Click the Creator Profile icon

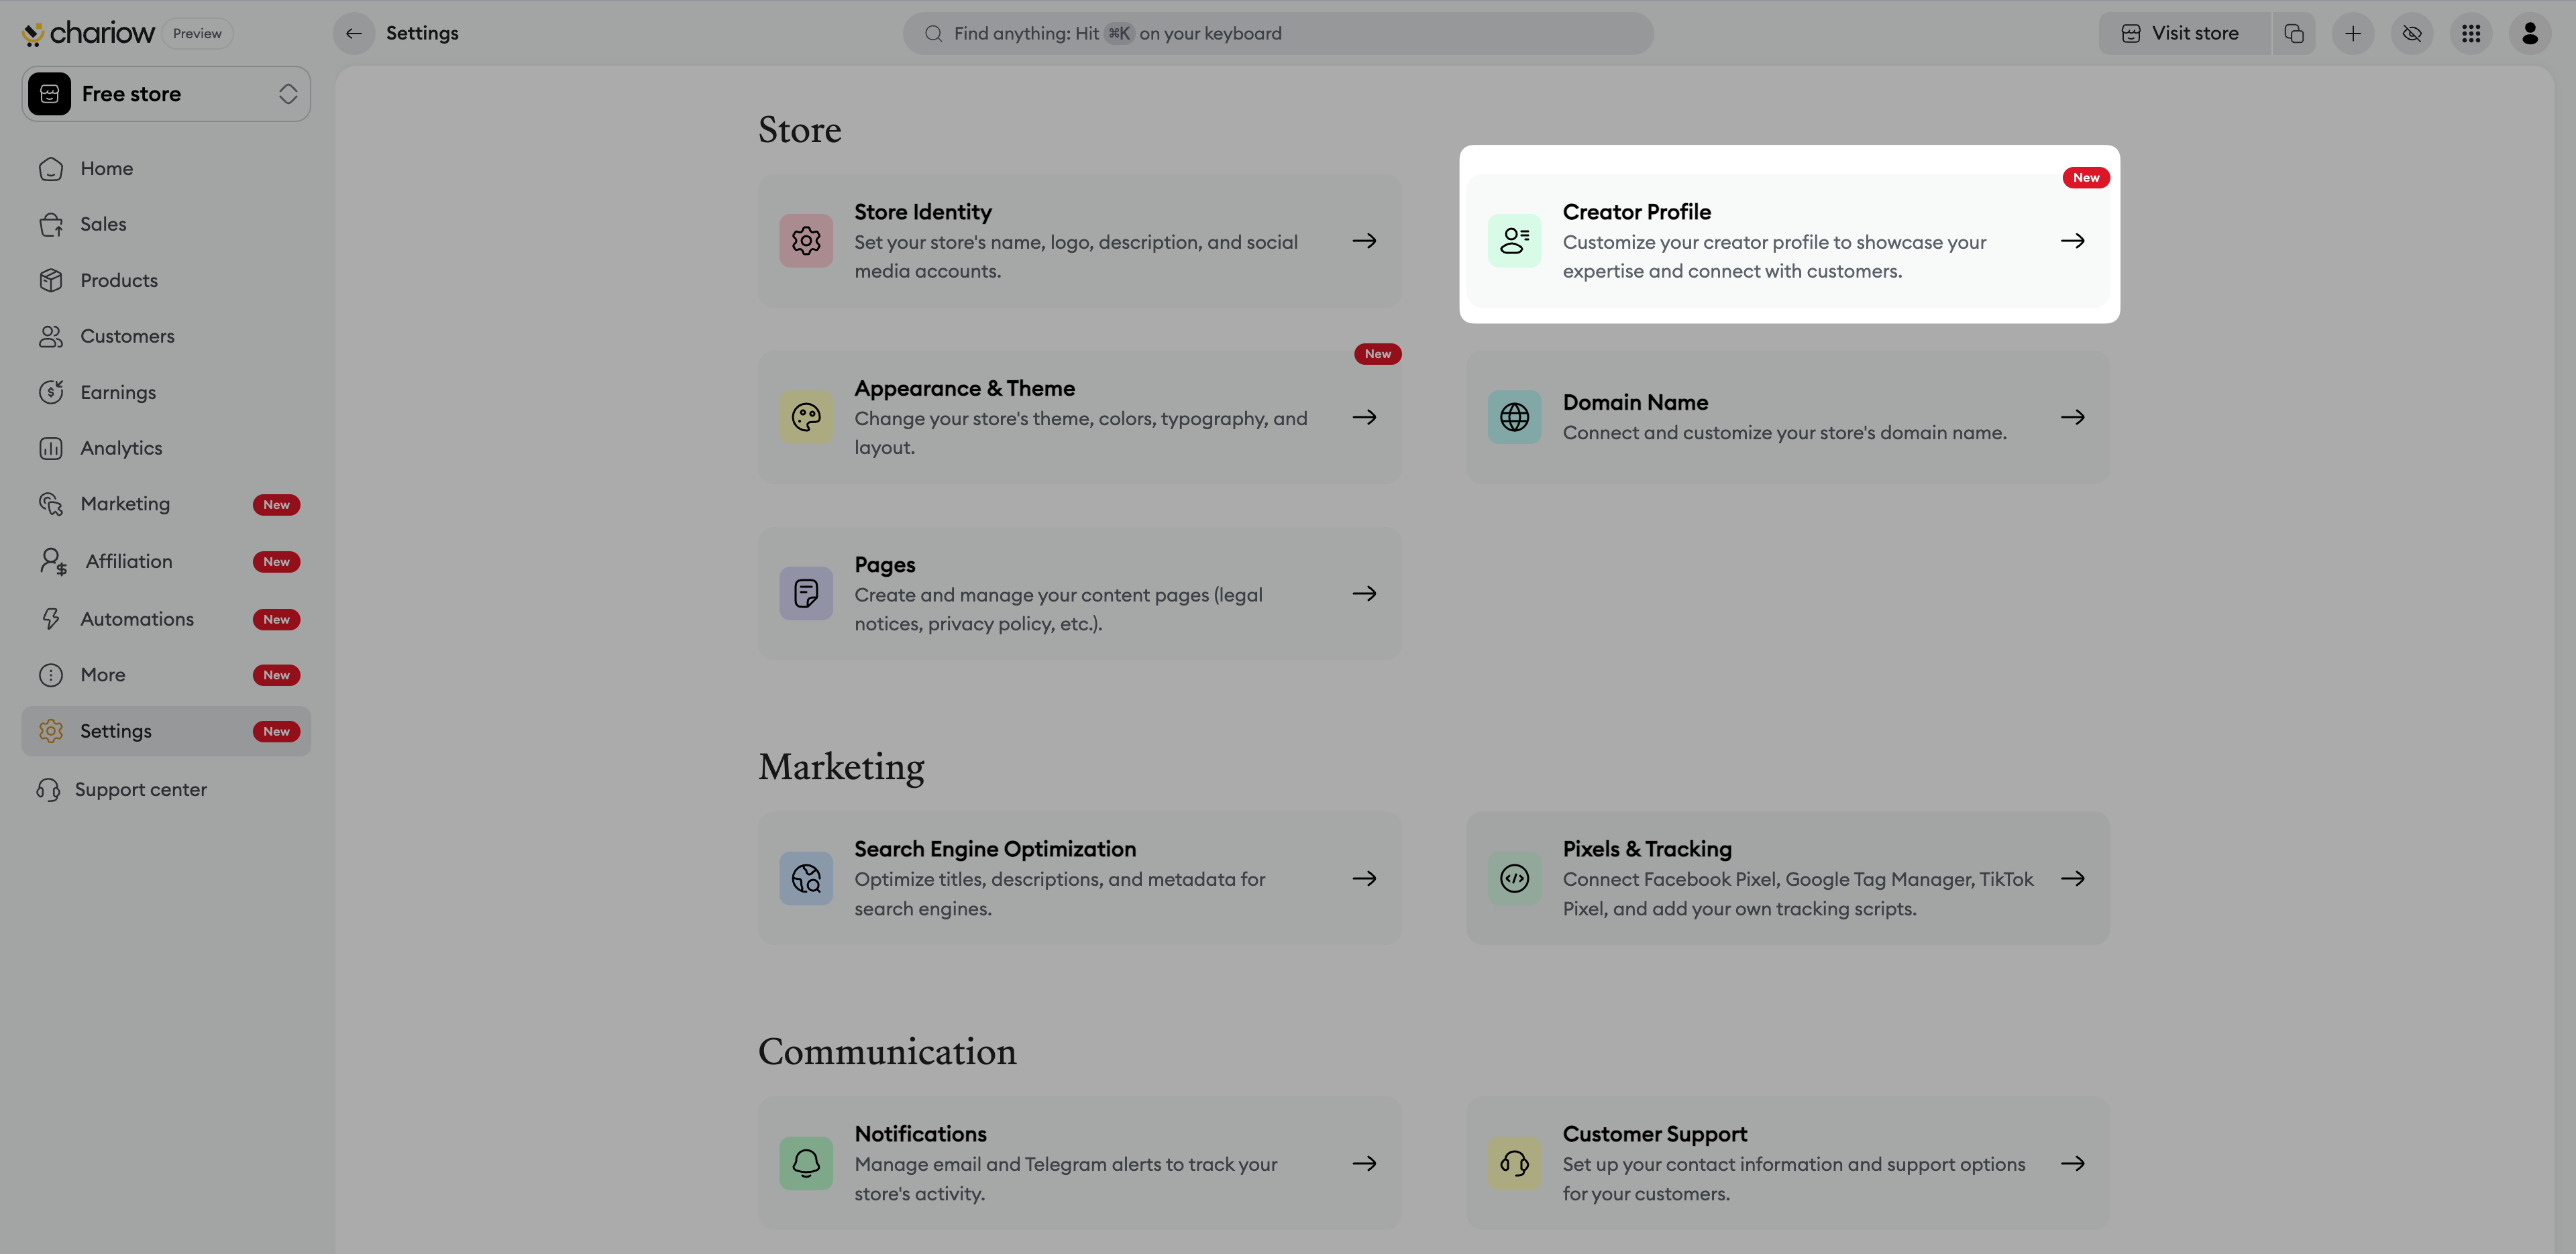(x=1514, y=241)
